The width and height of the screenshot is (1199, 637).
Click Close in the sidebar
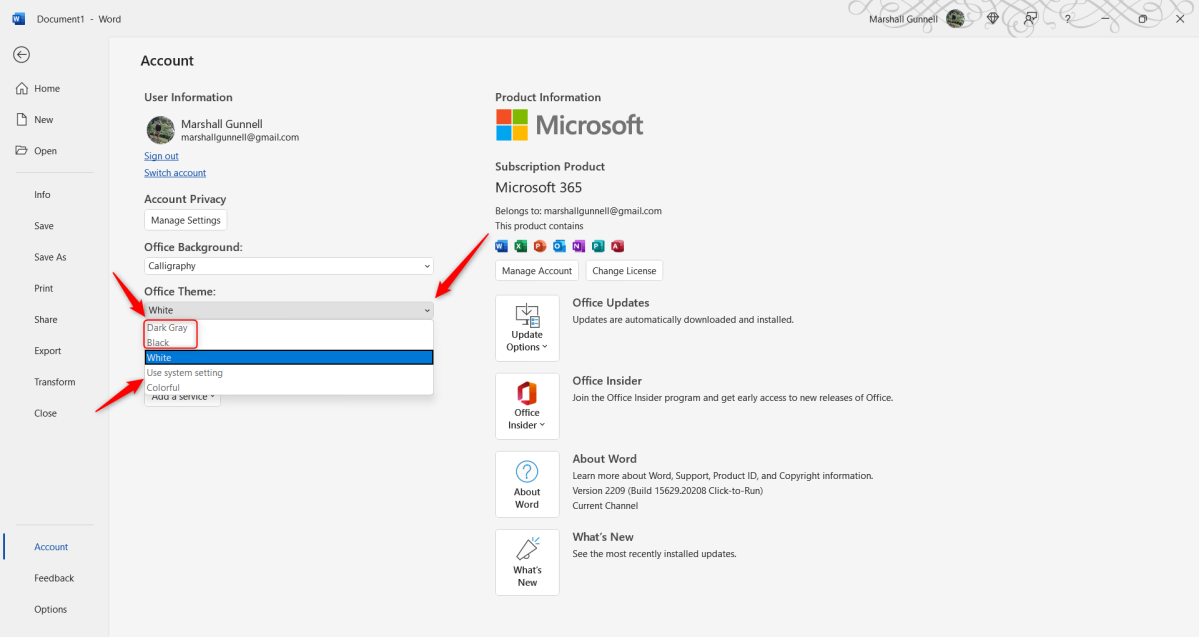[x=45, y=414]
